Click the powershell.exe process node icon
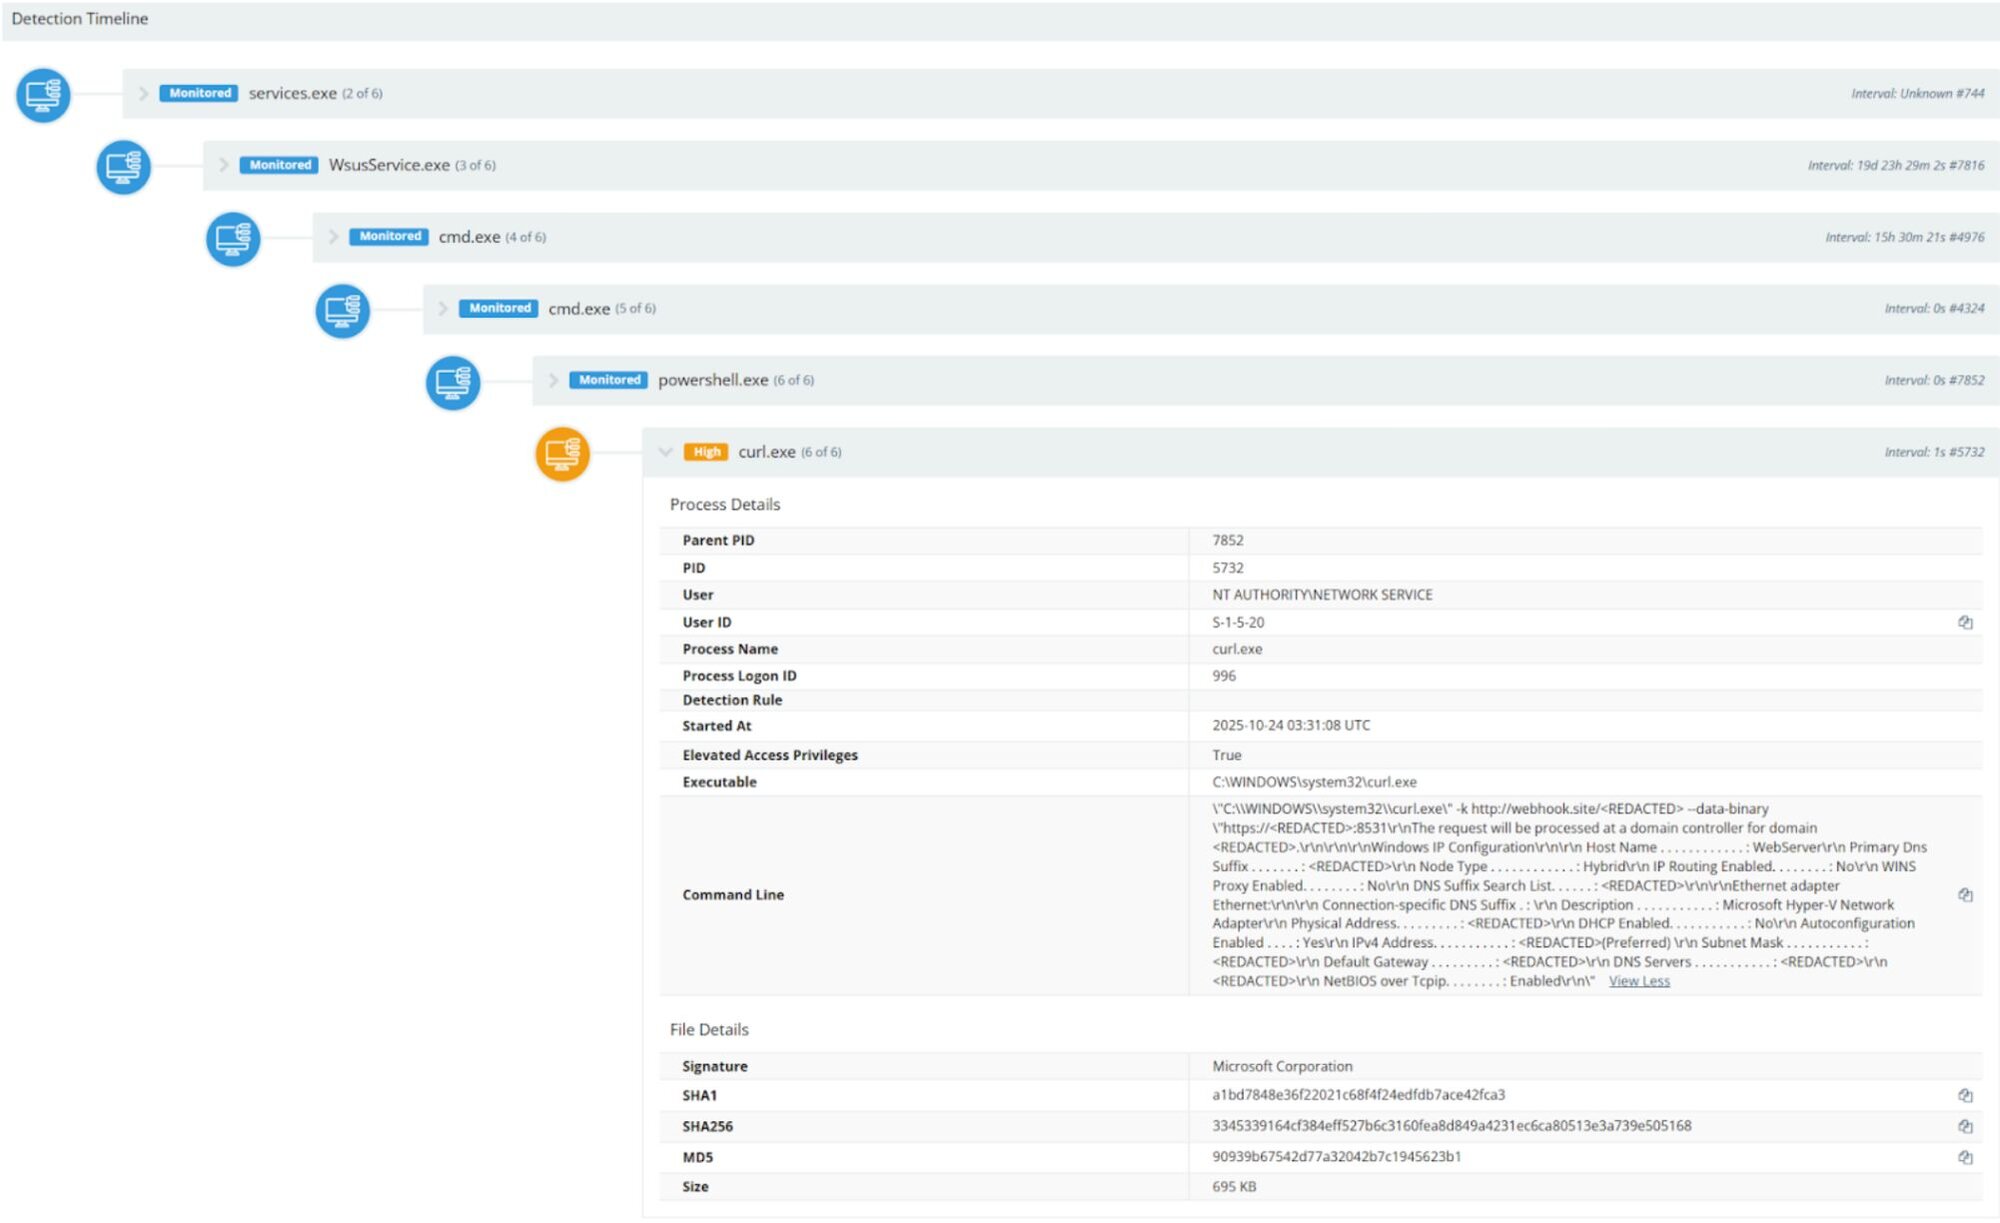The height and width of the screenshot is (1223, 2000). point(452,382)
